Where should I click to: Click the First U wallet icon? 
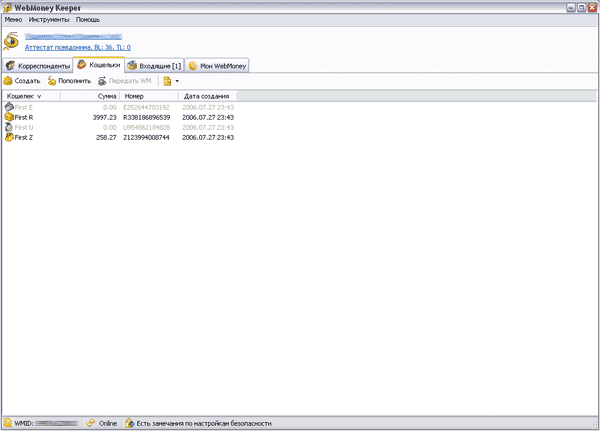click(x=9, y=127)
